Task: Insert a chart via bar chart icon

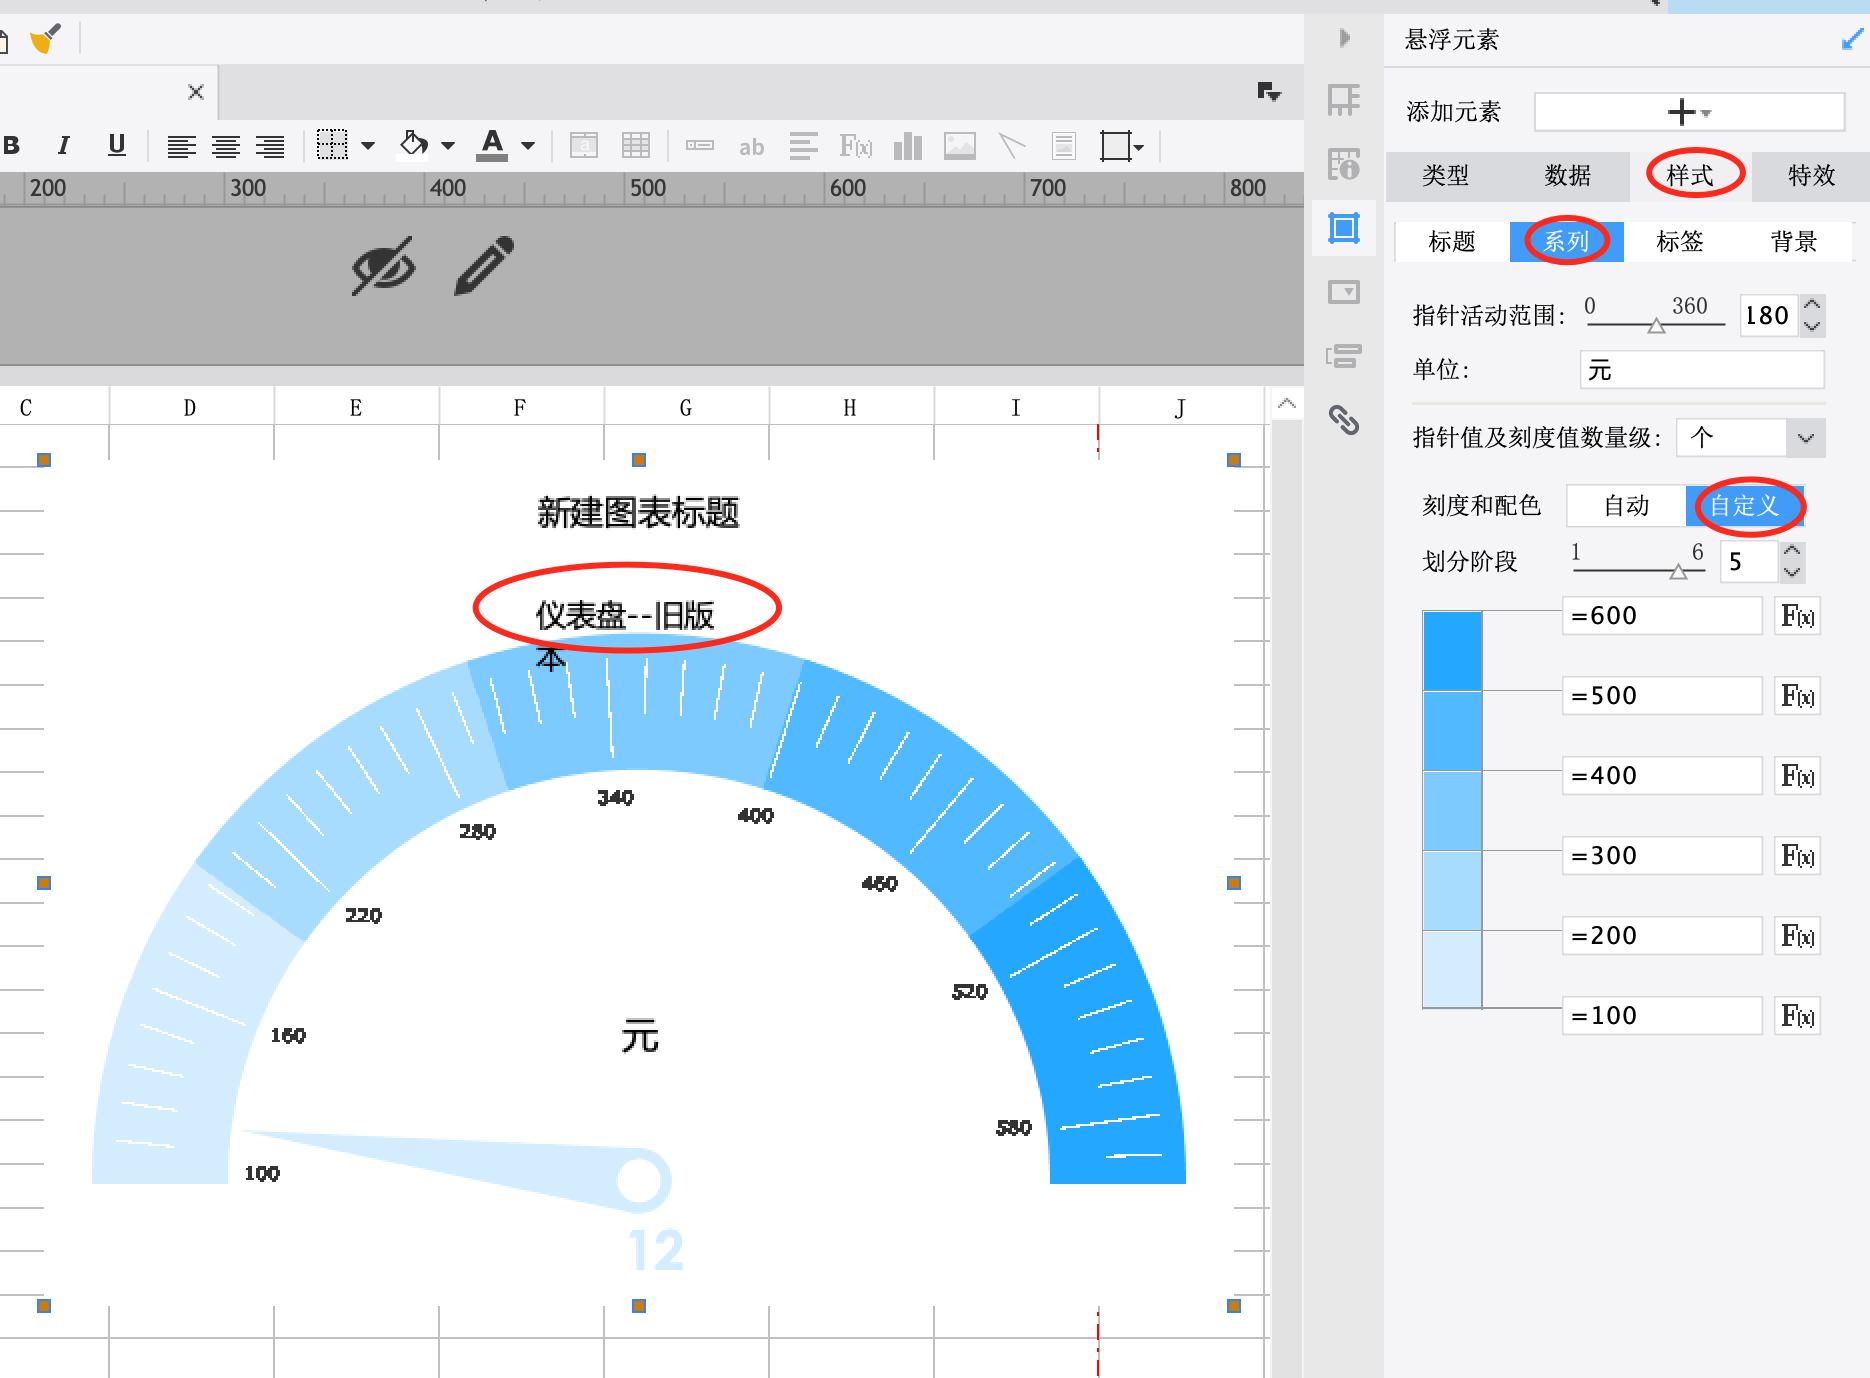Action: (x=908, y=146)
